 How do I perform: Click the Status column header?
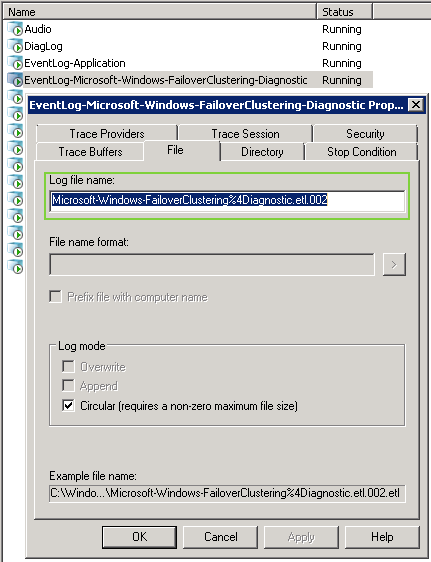(345, 12)
